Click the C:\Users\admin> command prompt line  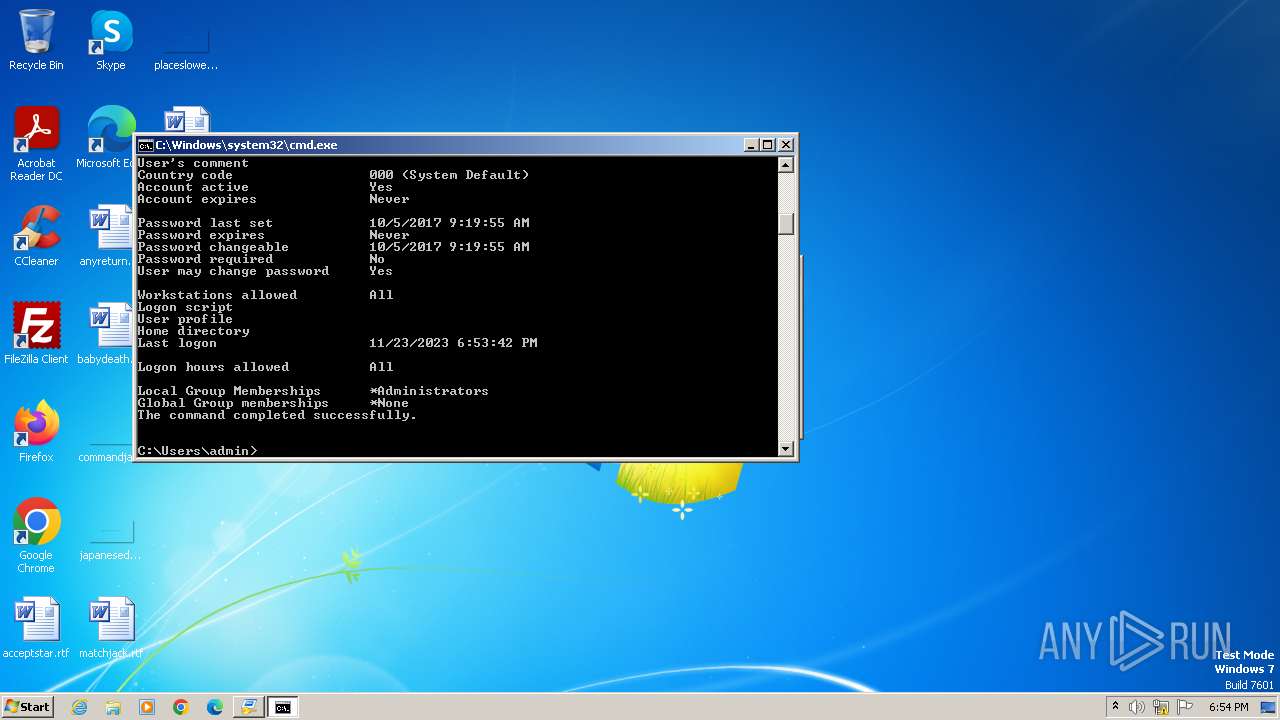click(197, 451)
